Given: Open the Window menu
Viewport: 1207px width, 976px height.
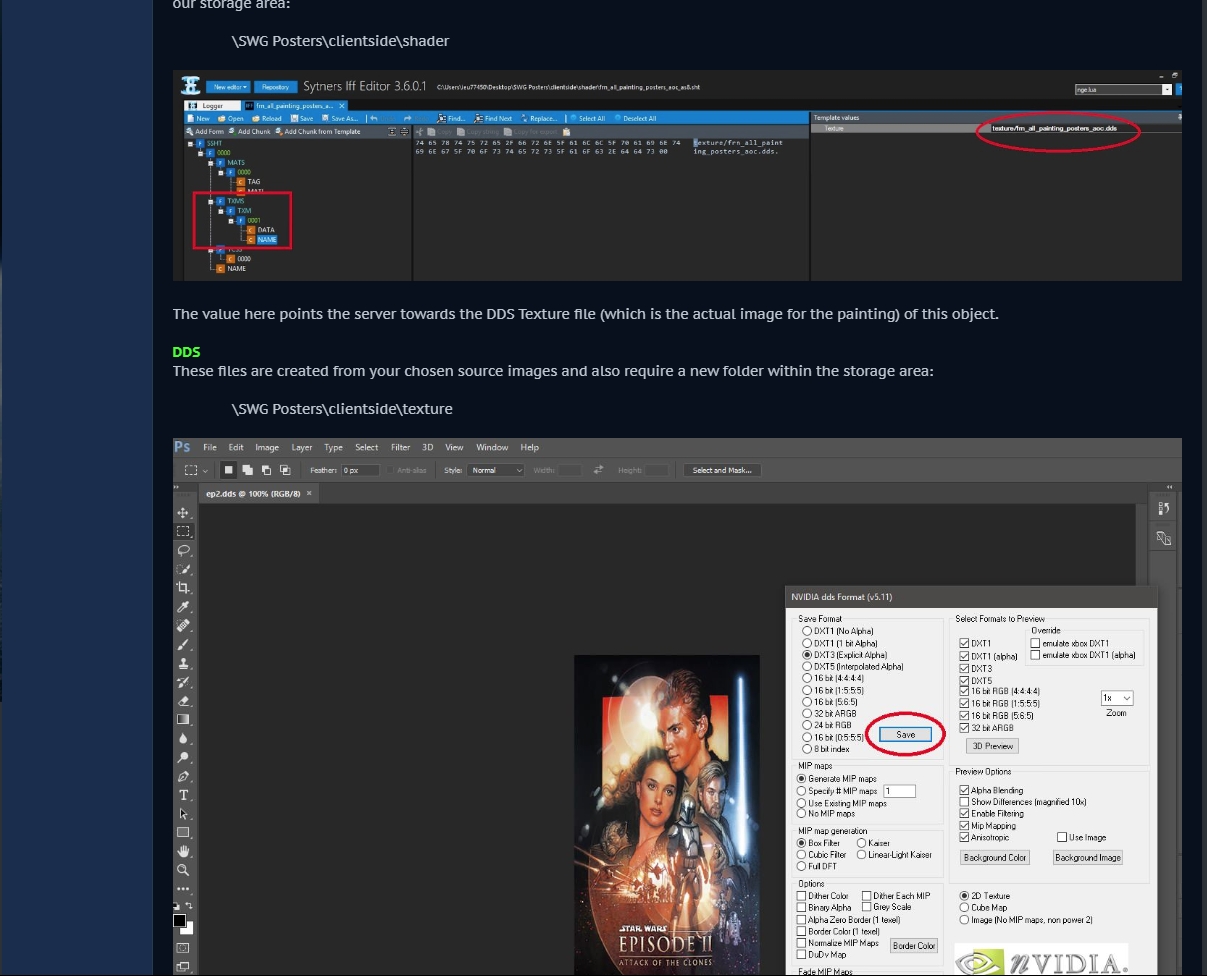Looking at the screenshot, I should pos(492,447).
